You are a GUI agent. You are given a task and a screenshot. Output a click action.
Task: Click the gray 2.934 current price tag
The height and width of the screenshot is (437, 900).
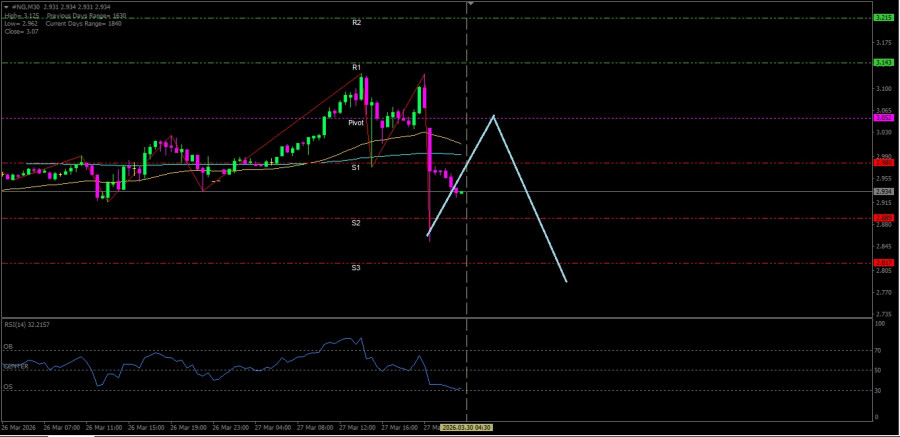coord(883,191)
